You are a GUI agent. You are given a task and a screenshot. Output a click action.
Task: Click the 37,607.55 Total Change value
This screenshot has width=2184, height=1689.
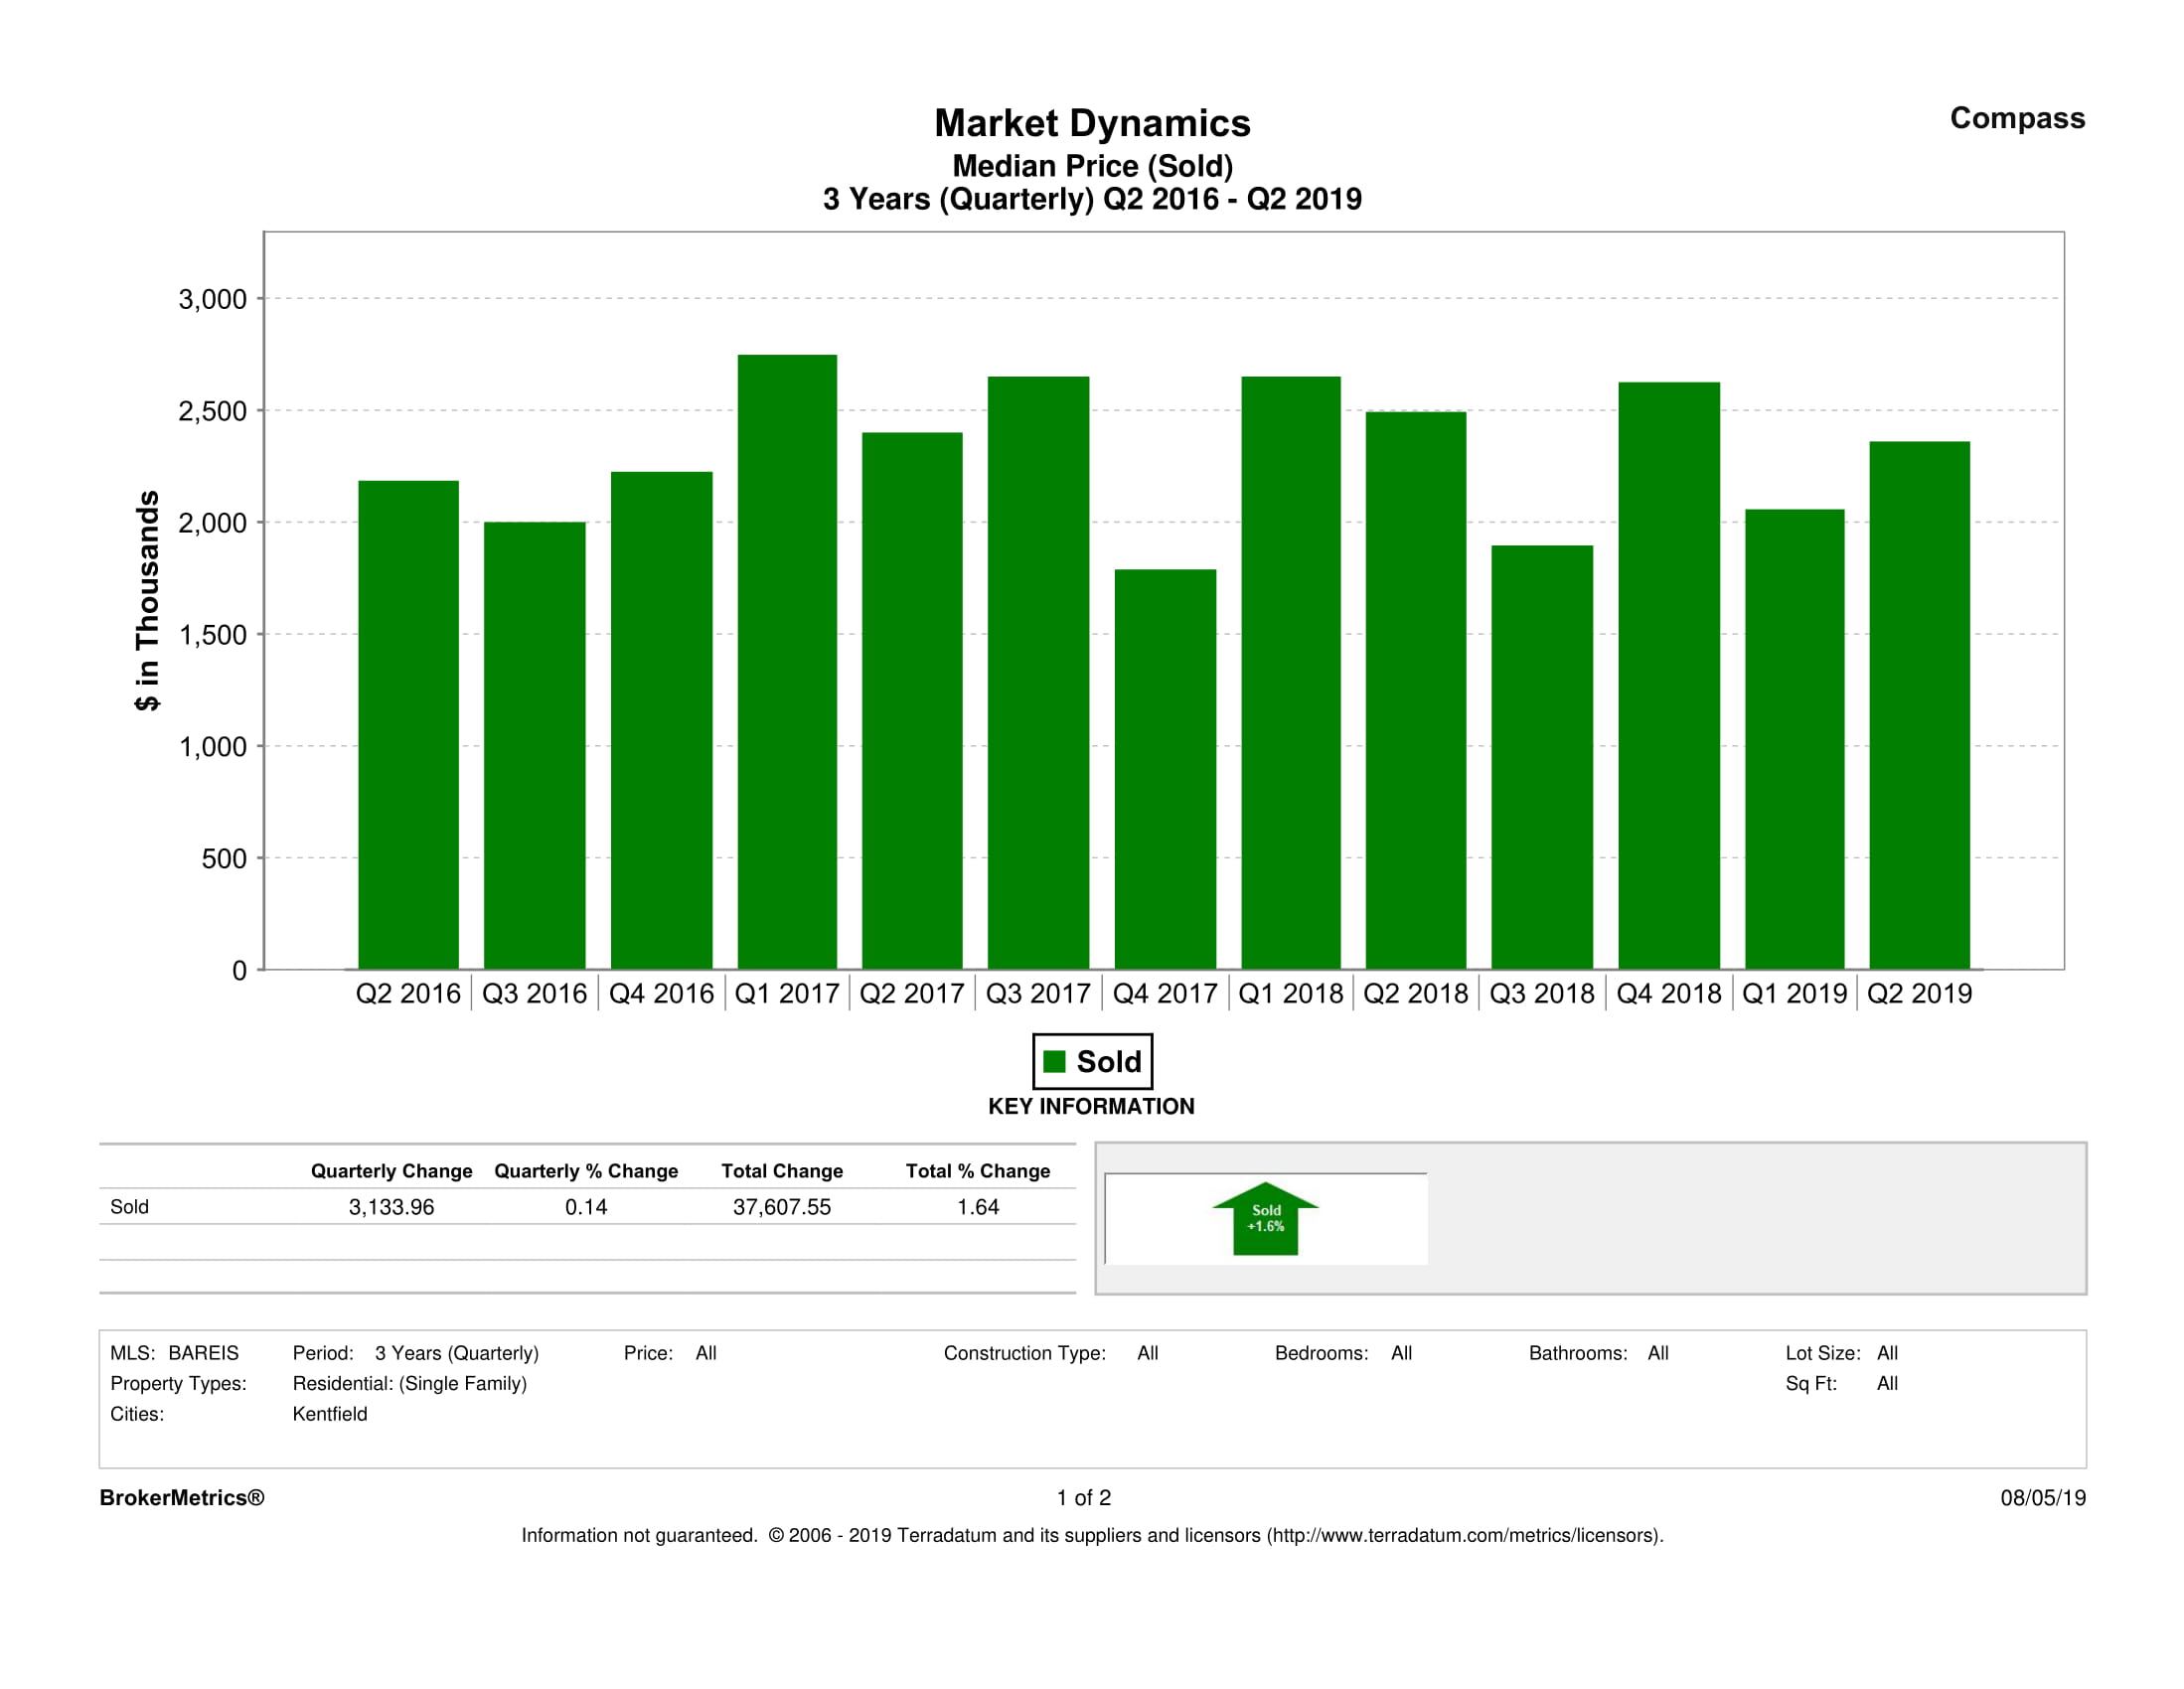781,1207
